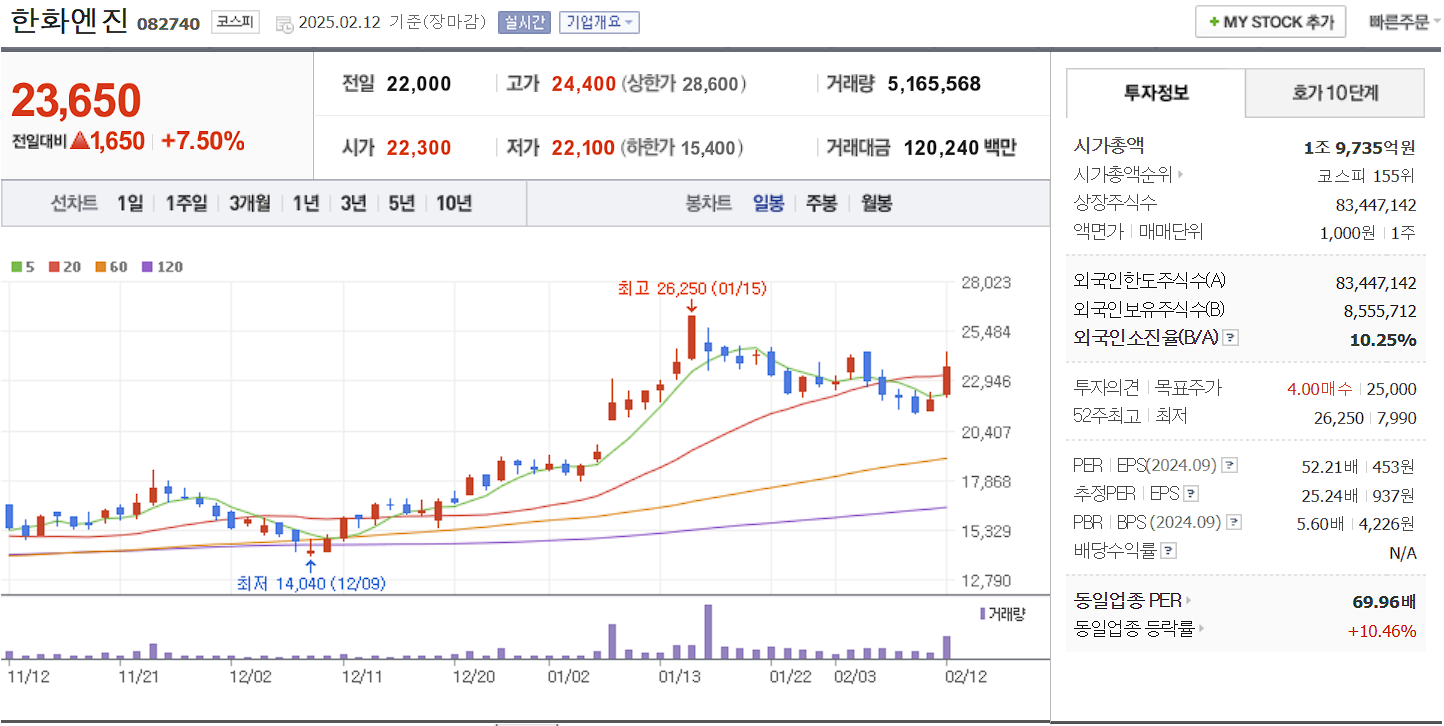Open the EPS(2024.09) help icon

click(x=1230, y=463)
